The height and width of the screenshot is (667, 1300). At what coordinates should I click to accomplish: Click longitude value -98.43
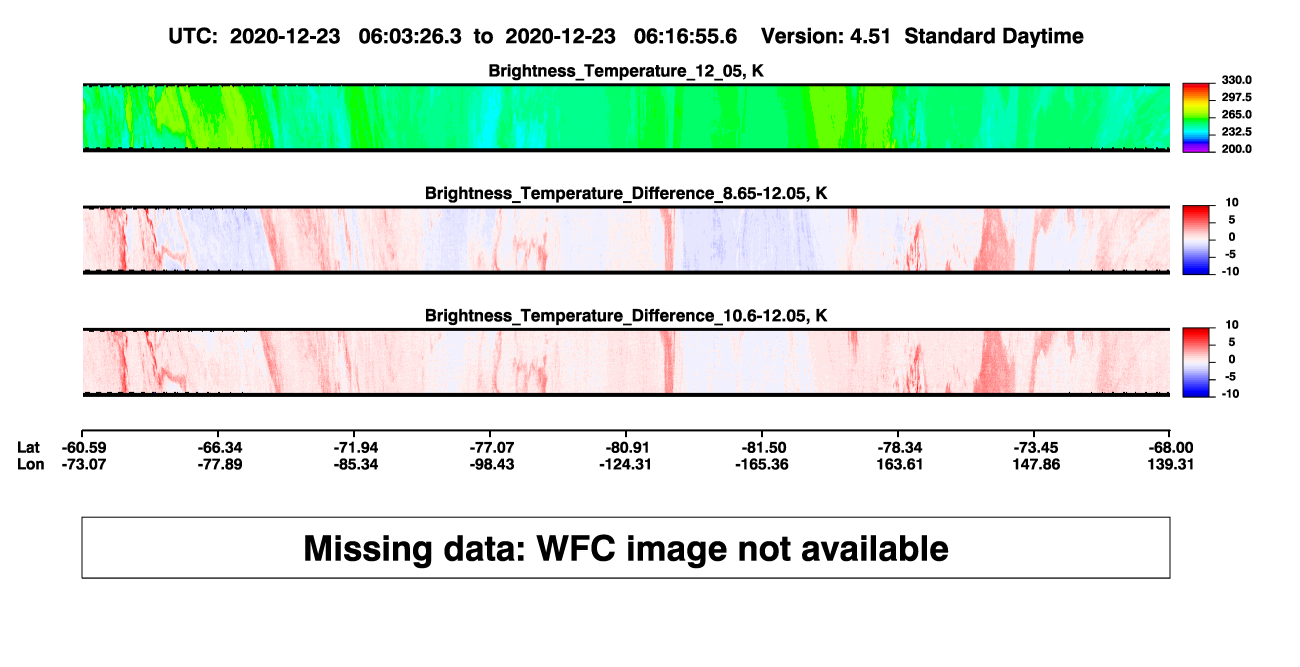point(493,464)
